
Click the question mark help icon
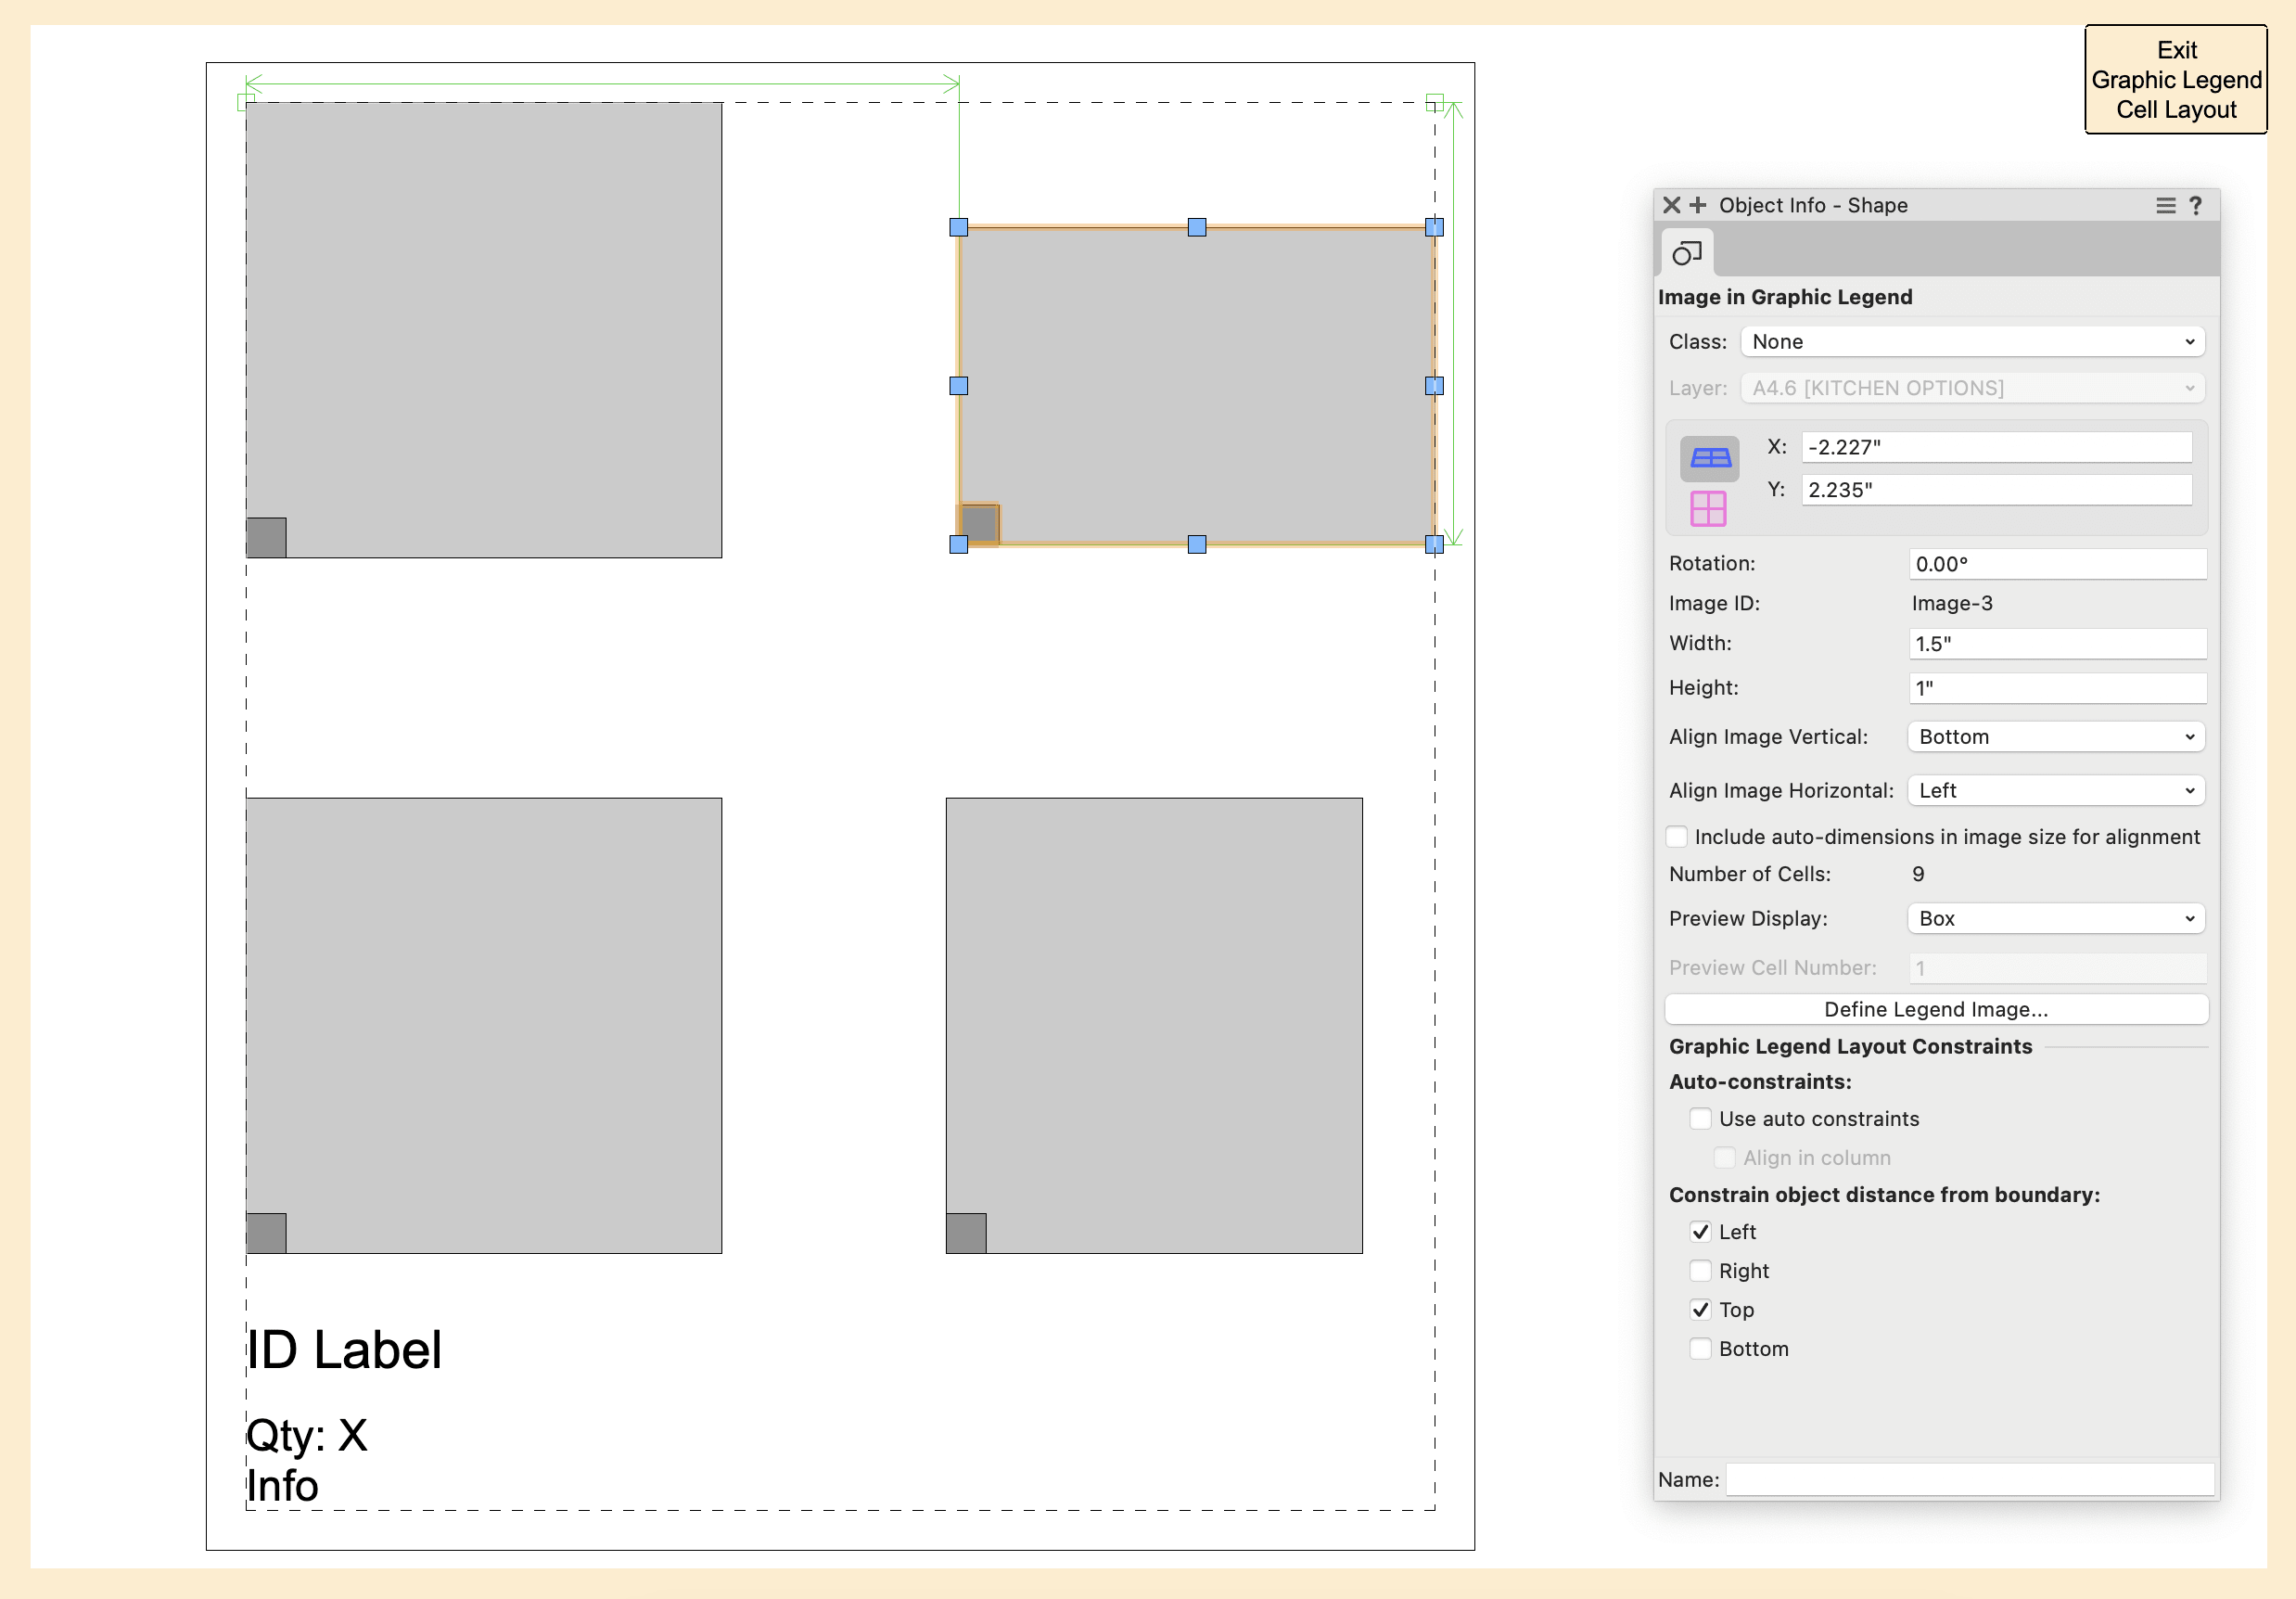[x=2196, y=205]
